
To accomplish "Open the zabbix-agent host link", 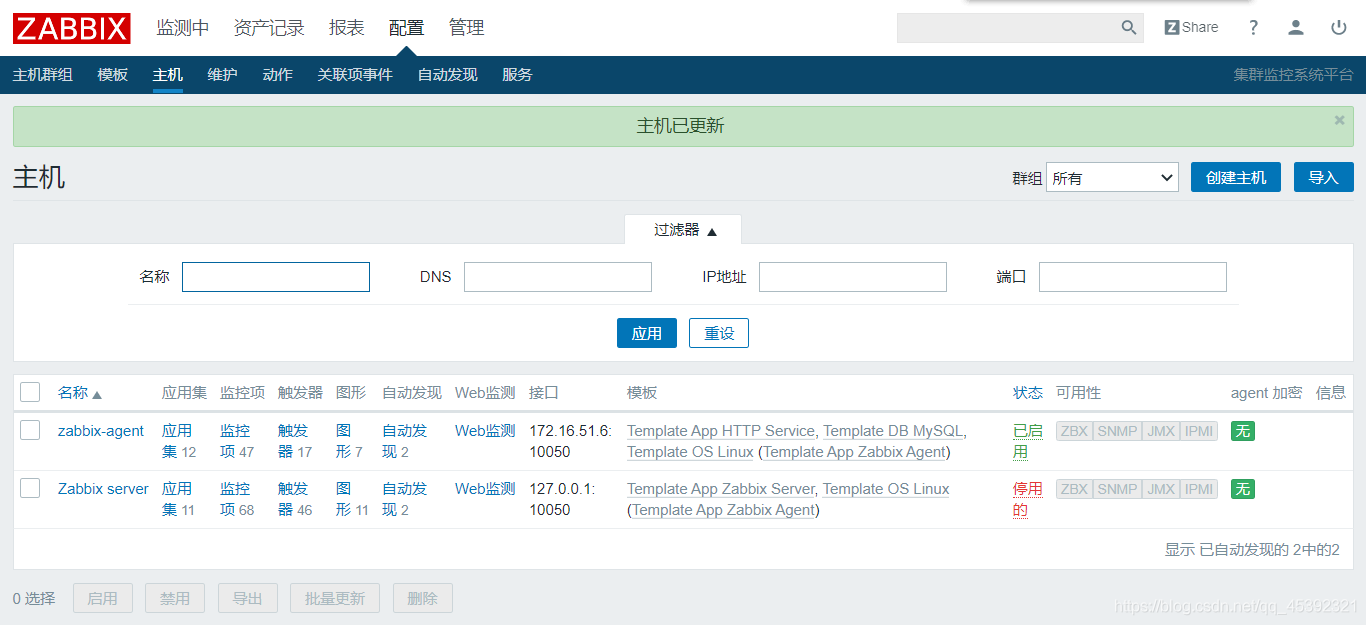I will pos(101,431).
